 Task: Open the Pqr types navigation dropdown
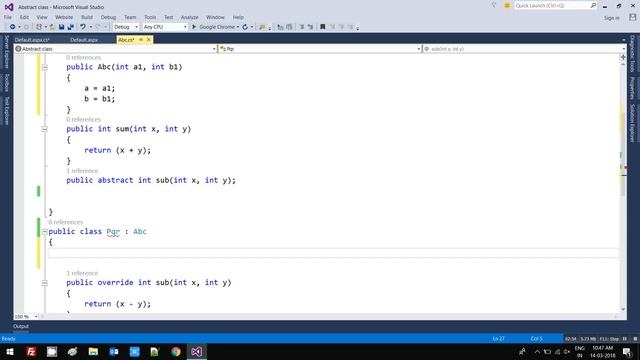coord(320,49)
